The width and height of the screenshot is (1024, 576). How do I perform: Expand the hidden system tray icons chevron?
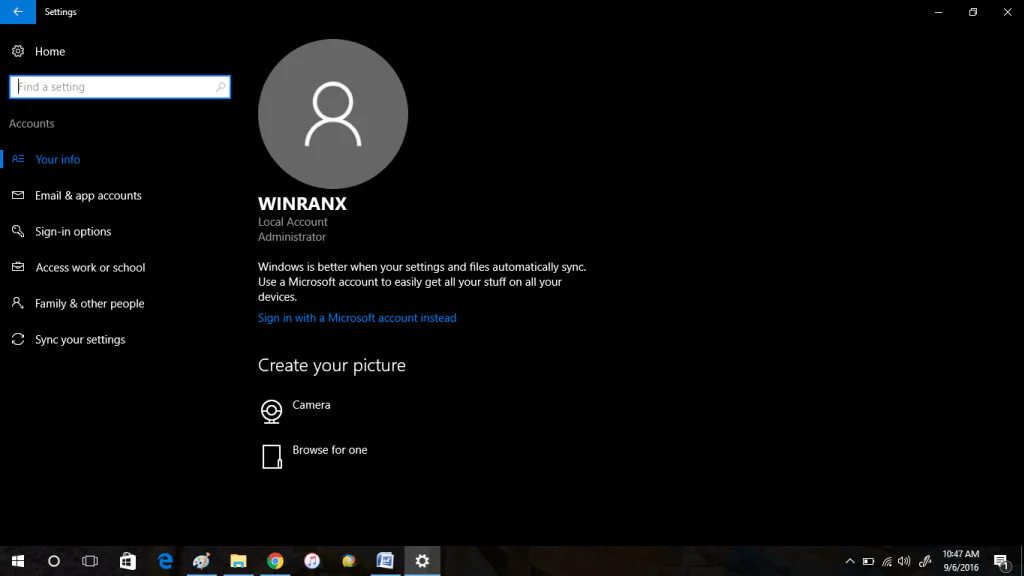[850, 561]
